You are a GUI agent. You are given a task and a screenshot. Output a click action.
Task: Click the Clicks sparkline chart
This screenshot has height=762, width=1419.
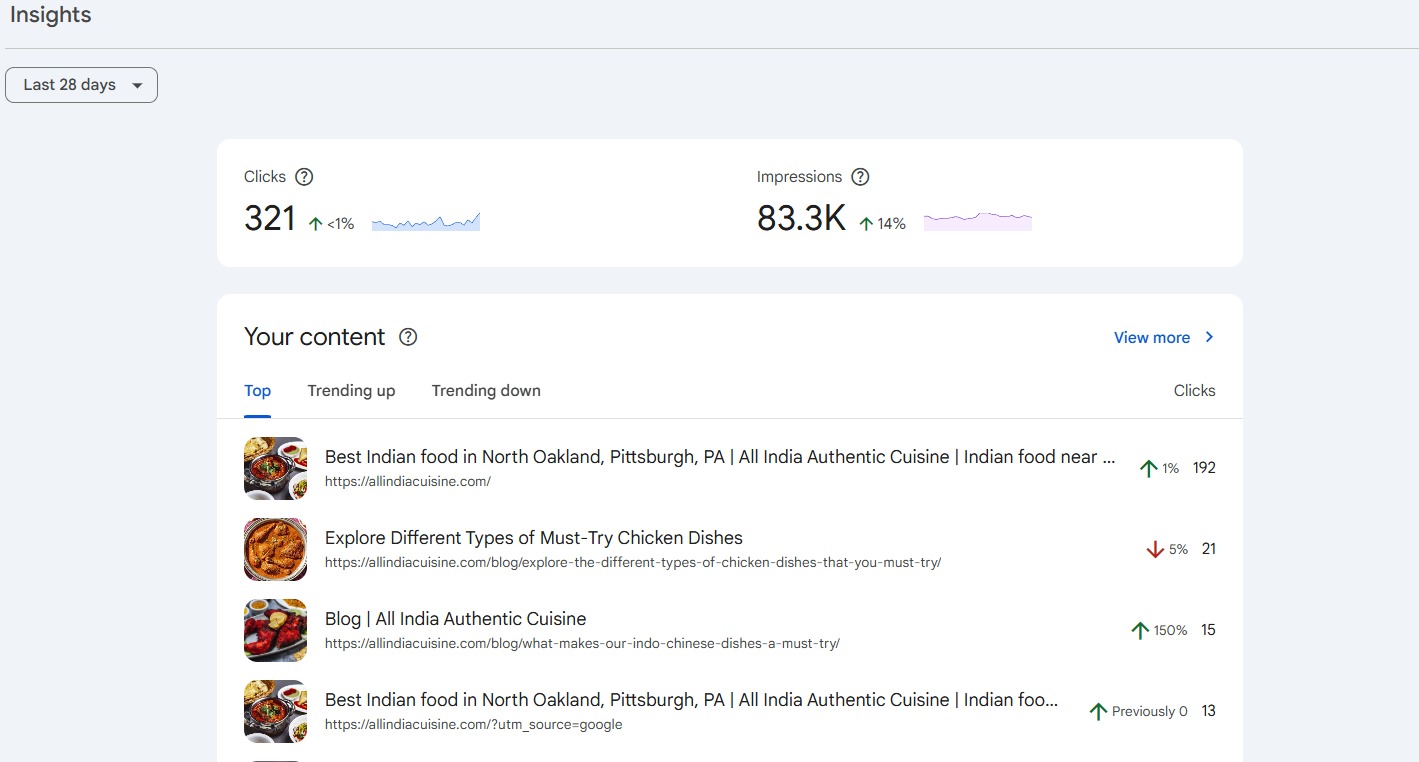click(x=426, y=221)
